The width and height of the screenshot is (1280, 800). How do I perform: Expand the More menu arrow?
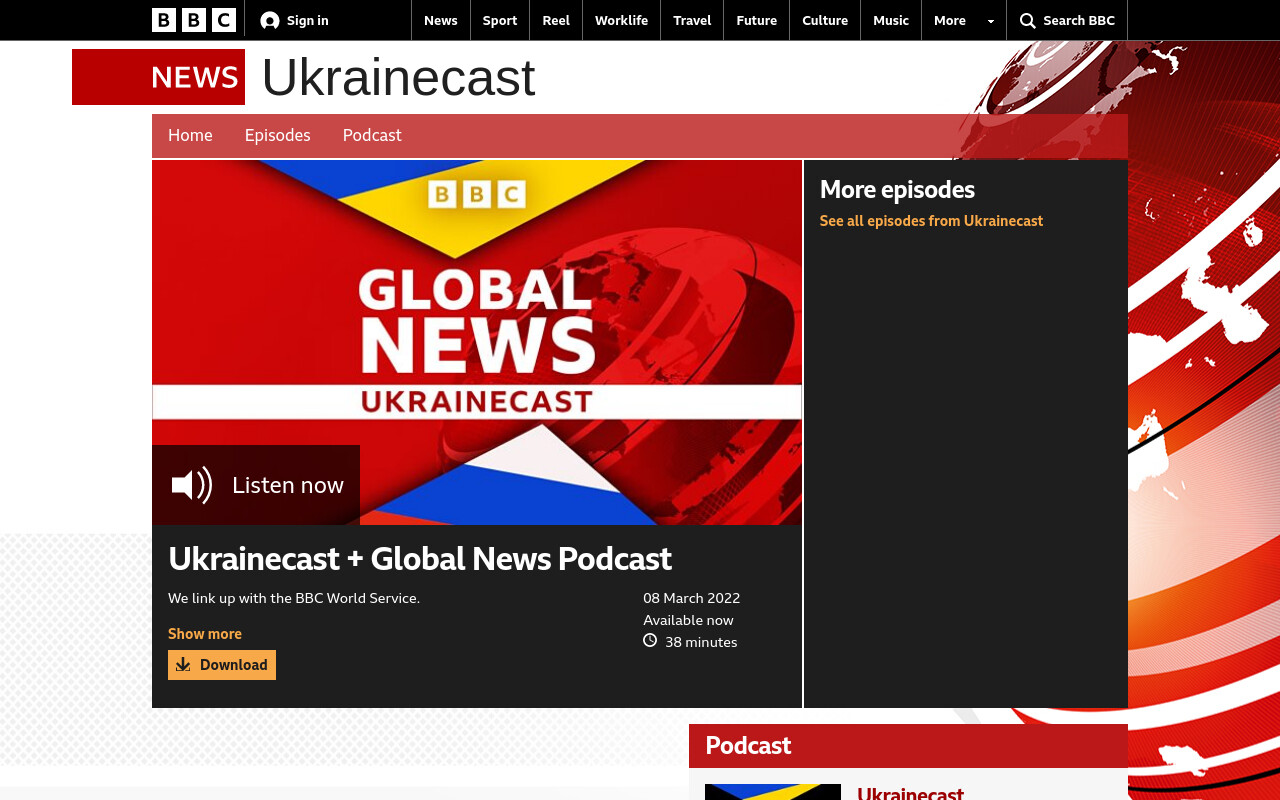[x=991, y=21]
